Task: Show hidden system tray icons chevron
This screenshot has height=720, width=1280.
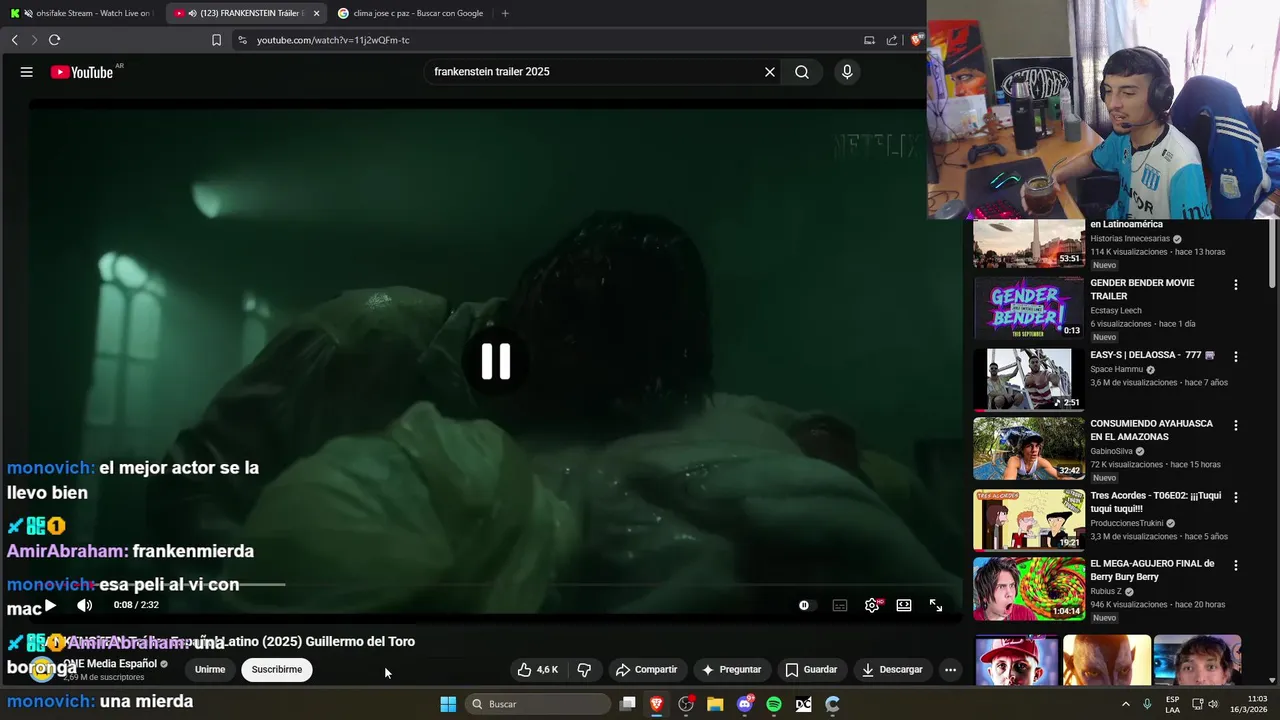Action: (x=1125, y=704)
